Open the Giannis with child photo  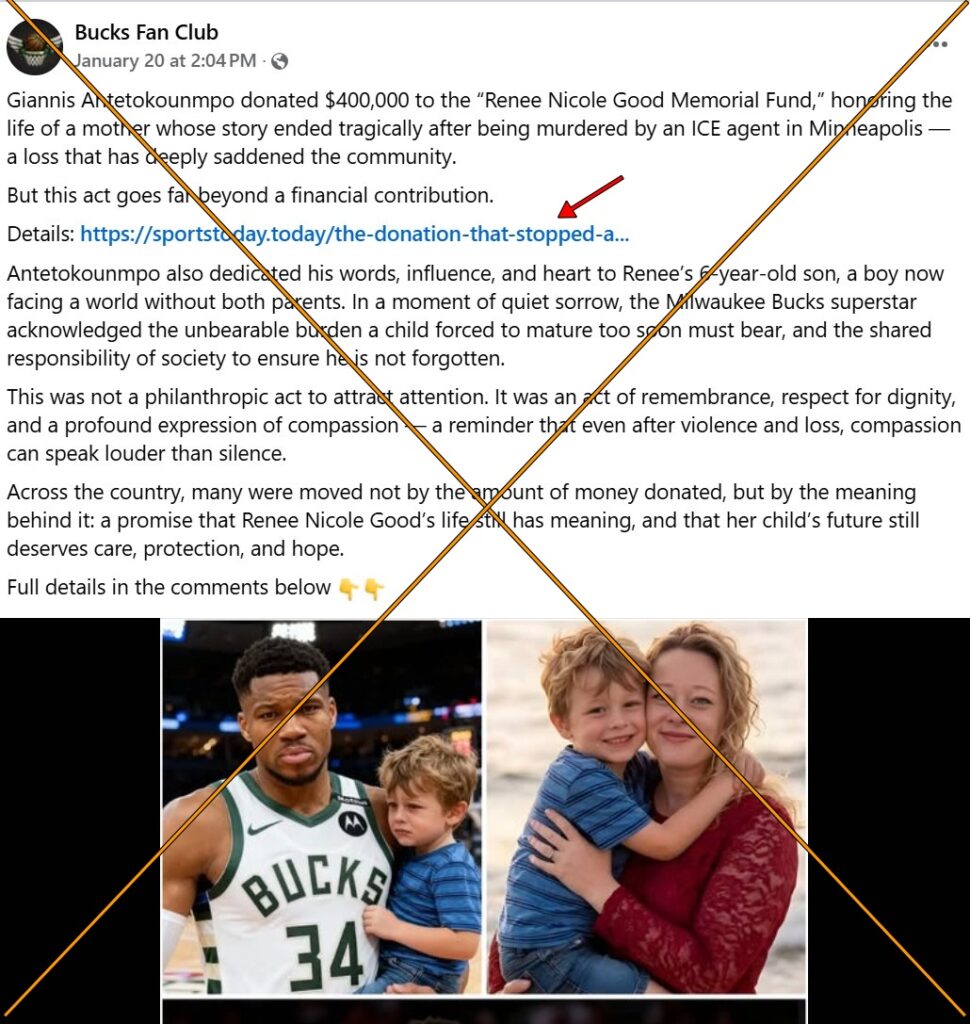321,807
